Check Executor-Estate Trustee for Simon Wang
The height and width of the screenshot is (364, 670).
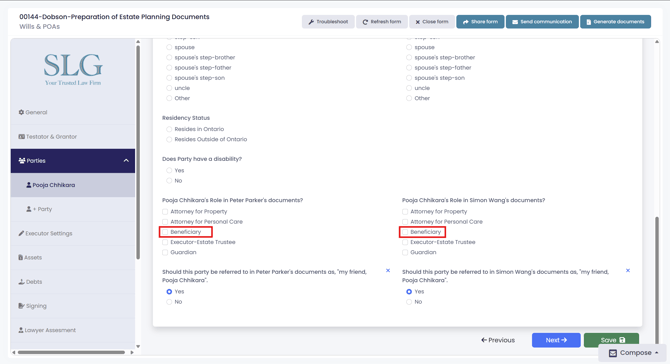tap(405, 242)
